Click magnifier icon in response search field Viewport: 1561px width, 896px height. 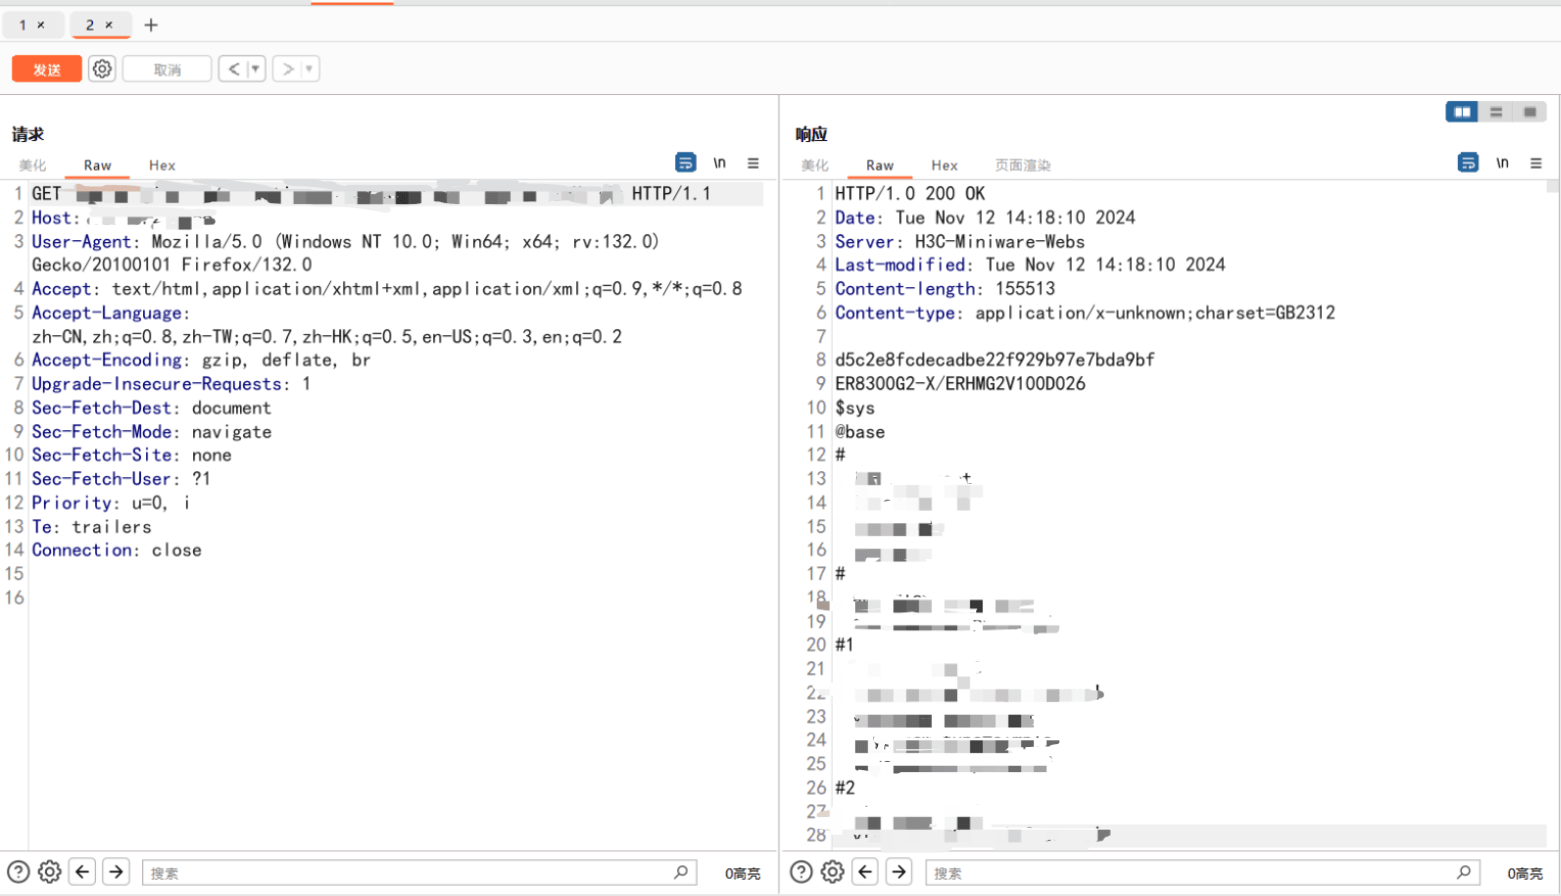click(x=1464, y=872)
